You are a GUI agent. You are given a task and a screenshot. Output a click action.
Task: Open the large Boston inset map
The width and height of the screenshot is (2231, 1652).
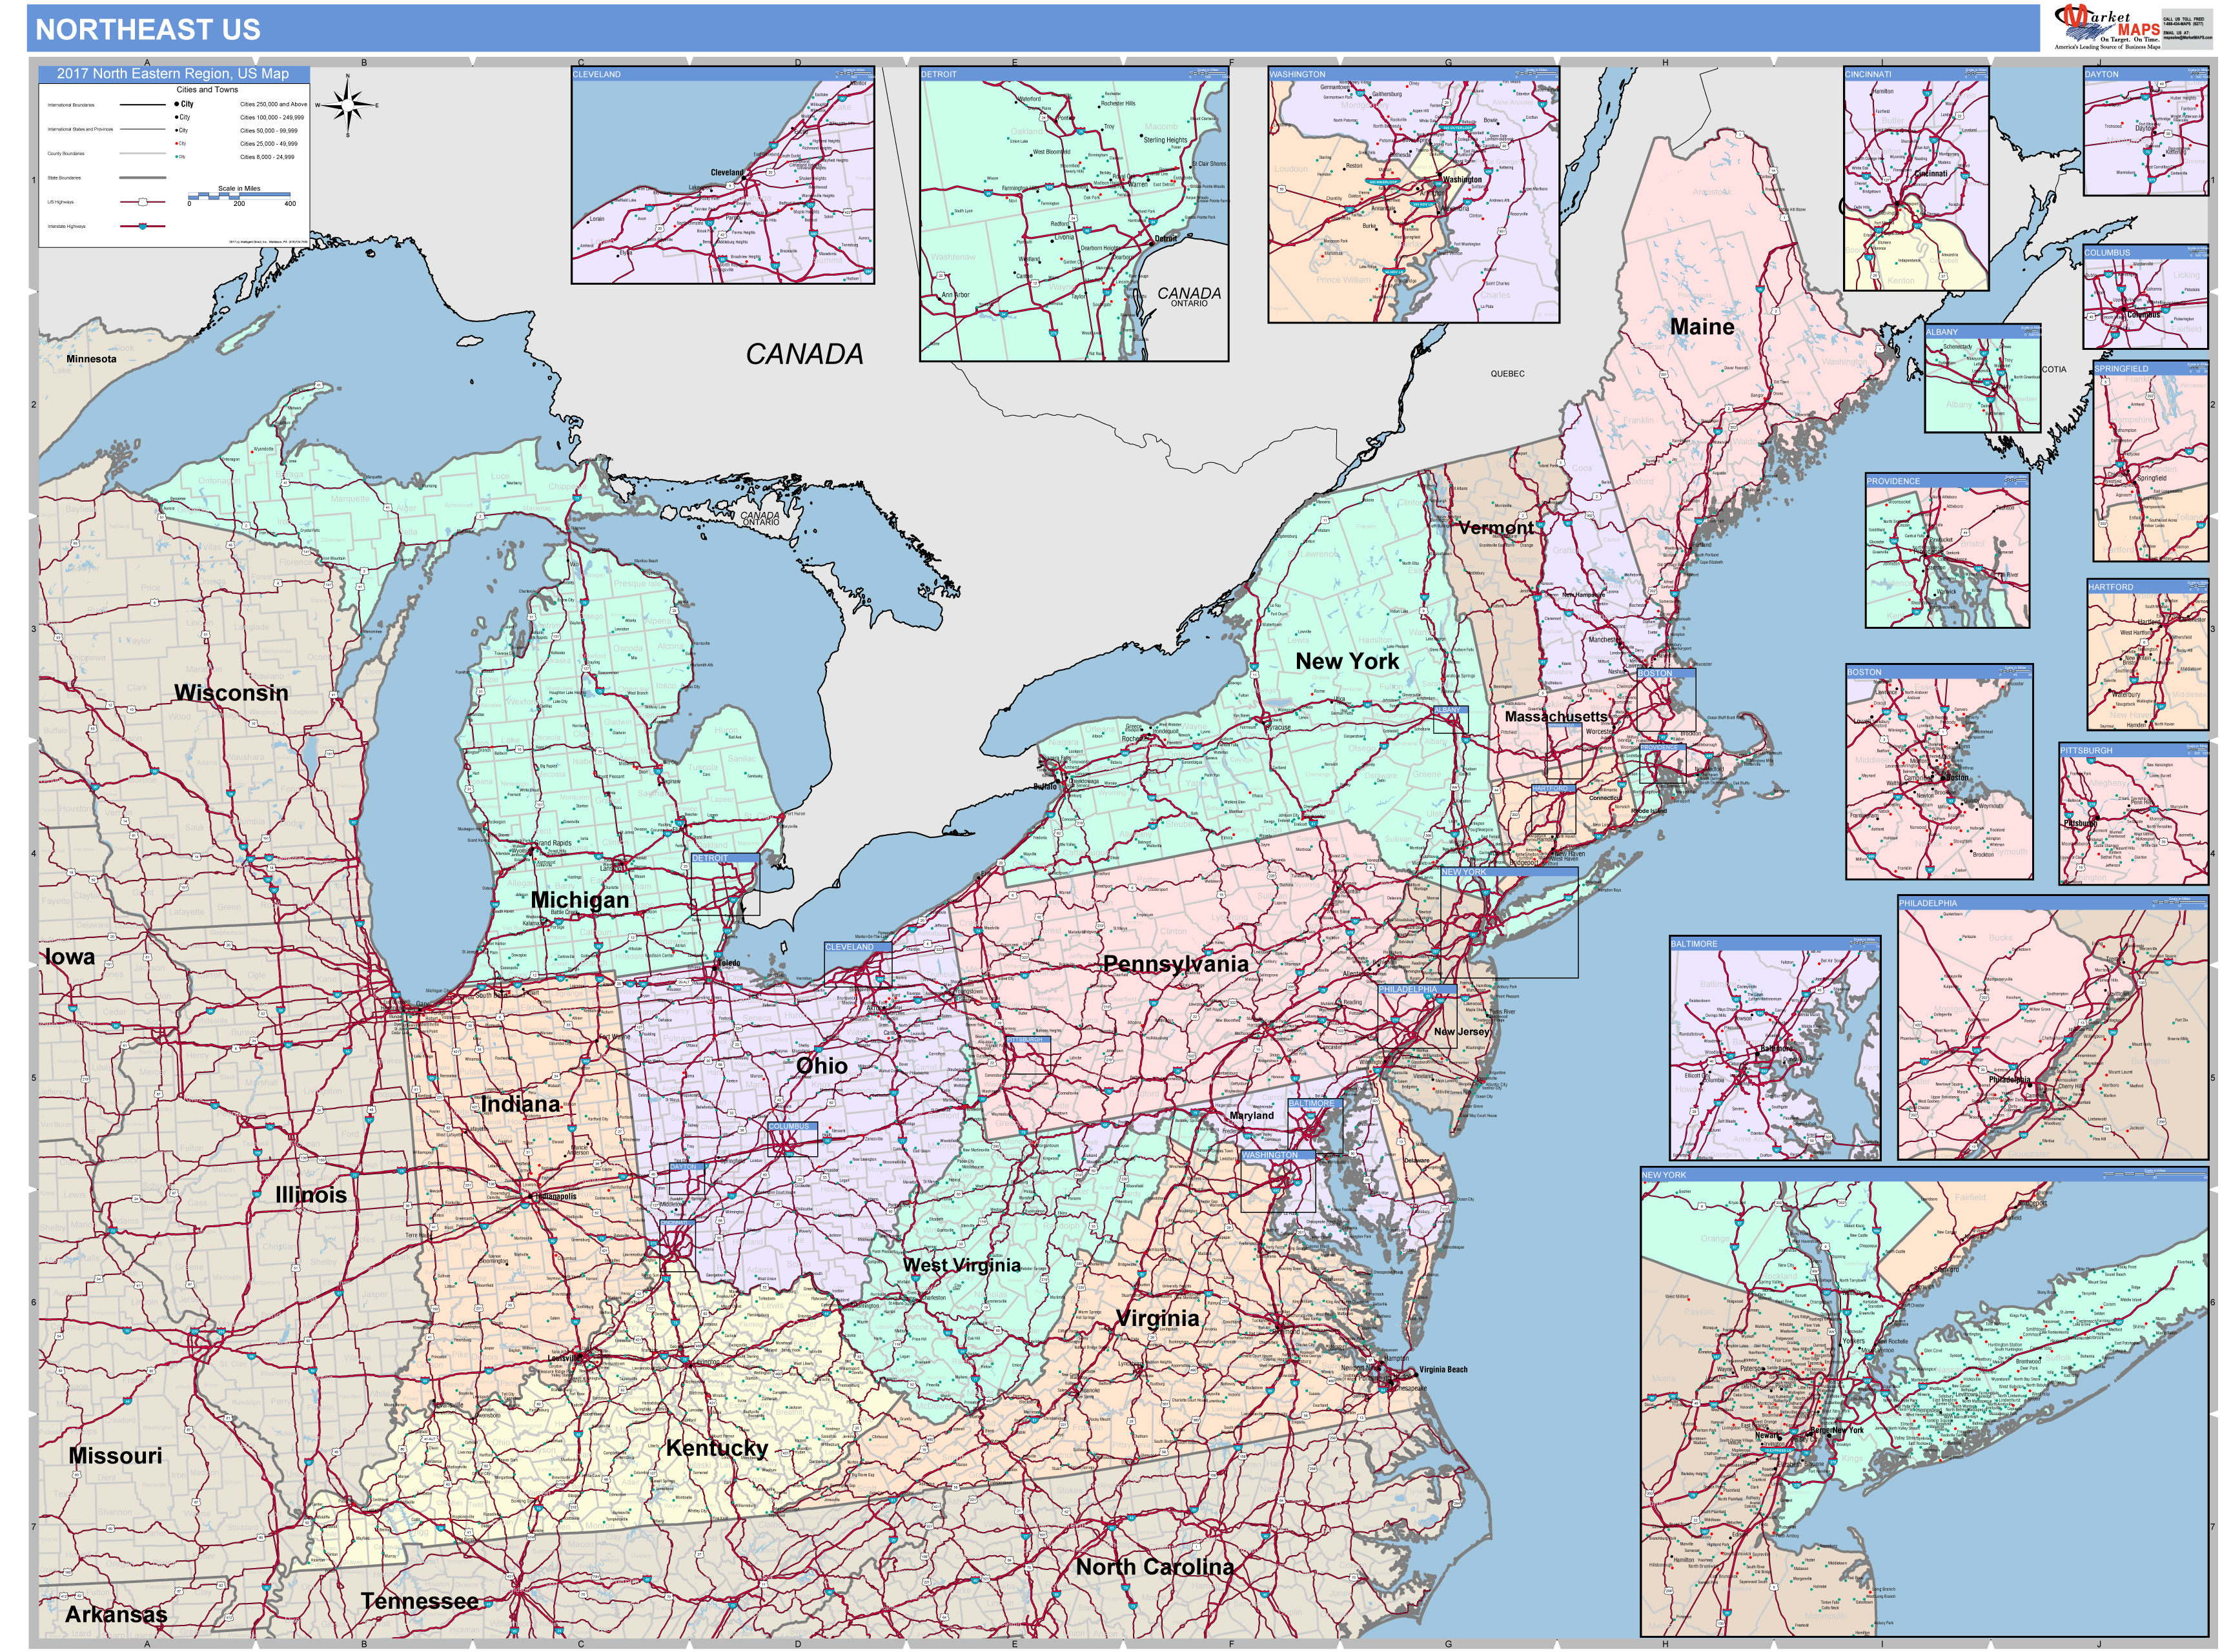click(1939, 772)
